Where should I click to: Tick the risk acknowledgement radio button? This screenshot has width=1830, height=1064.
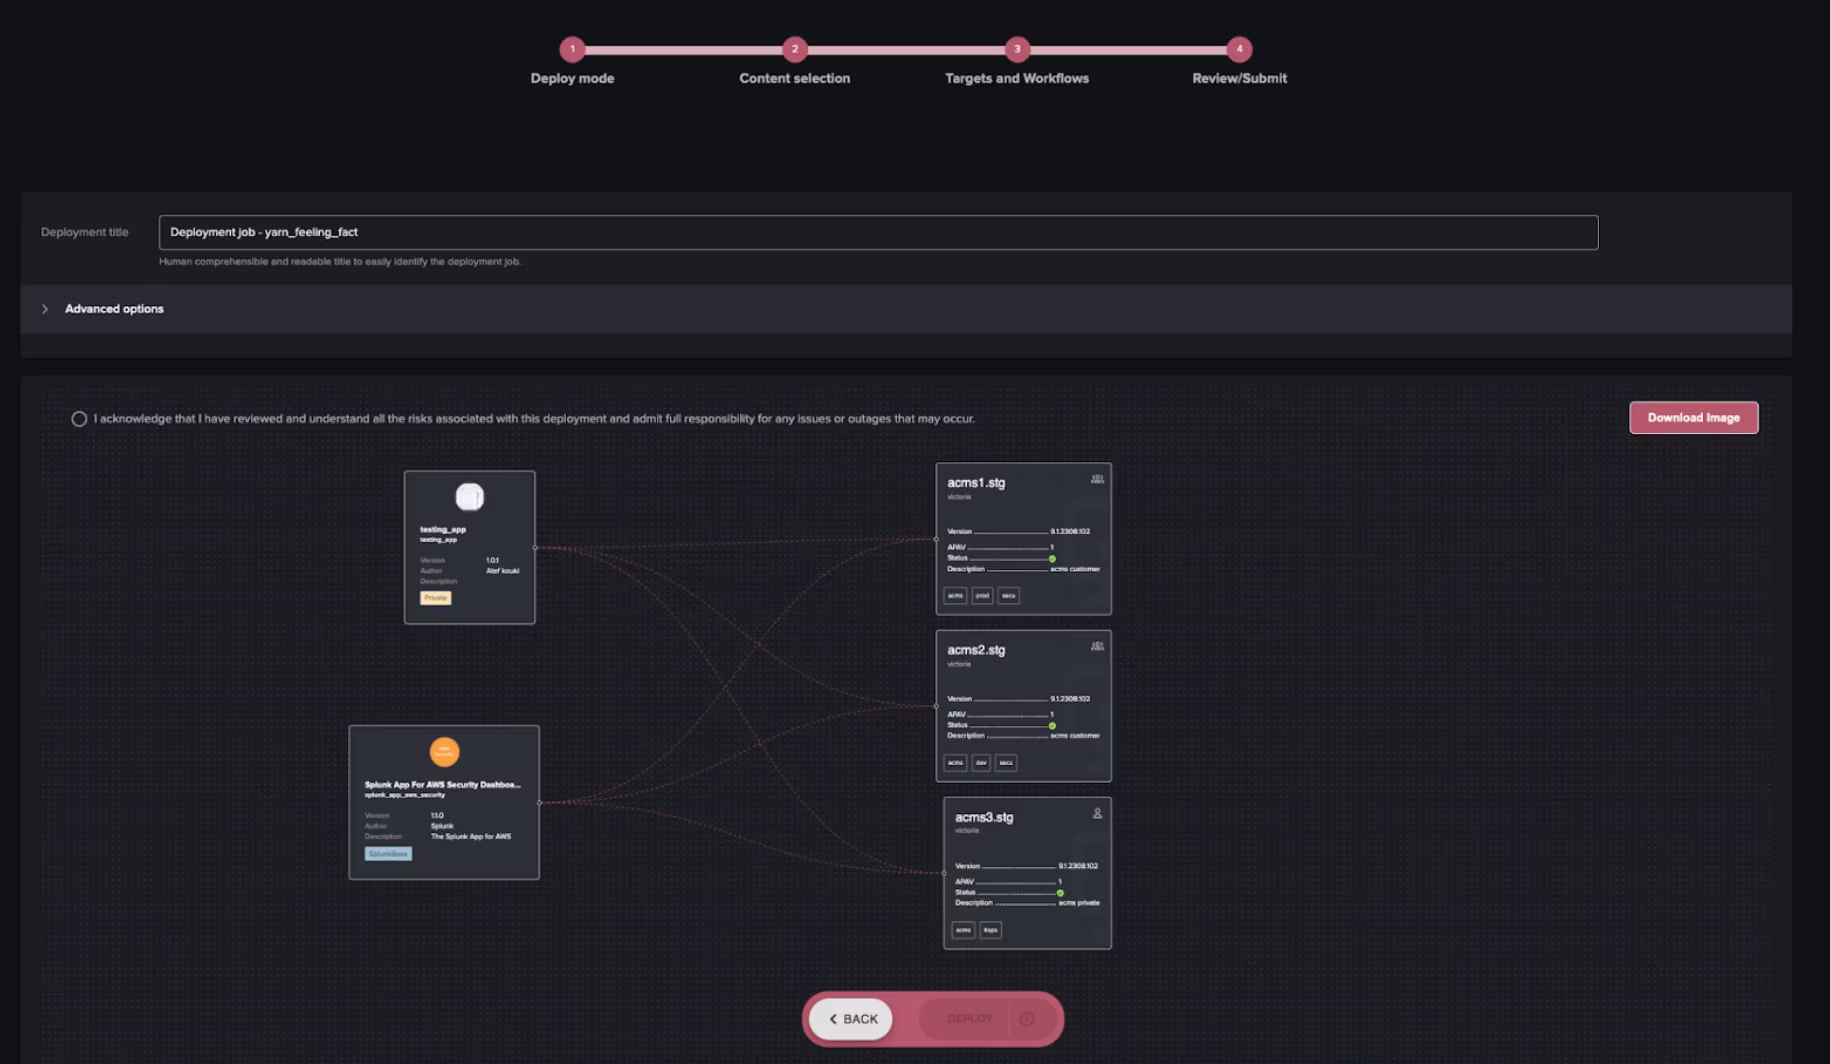pyautogui.click(x=79, y=419)
